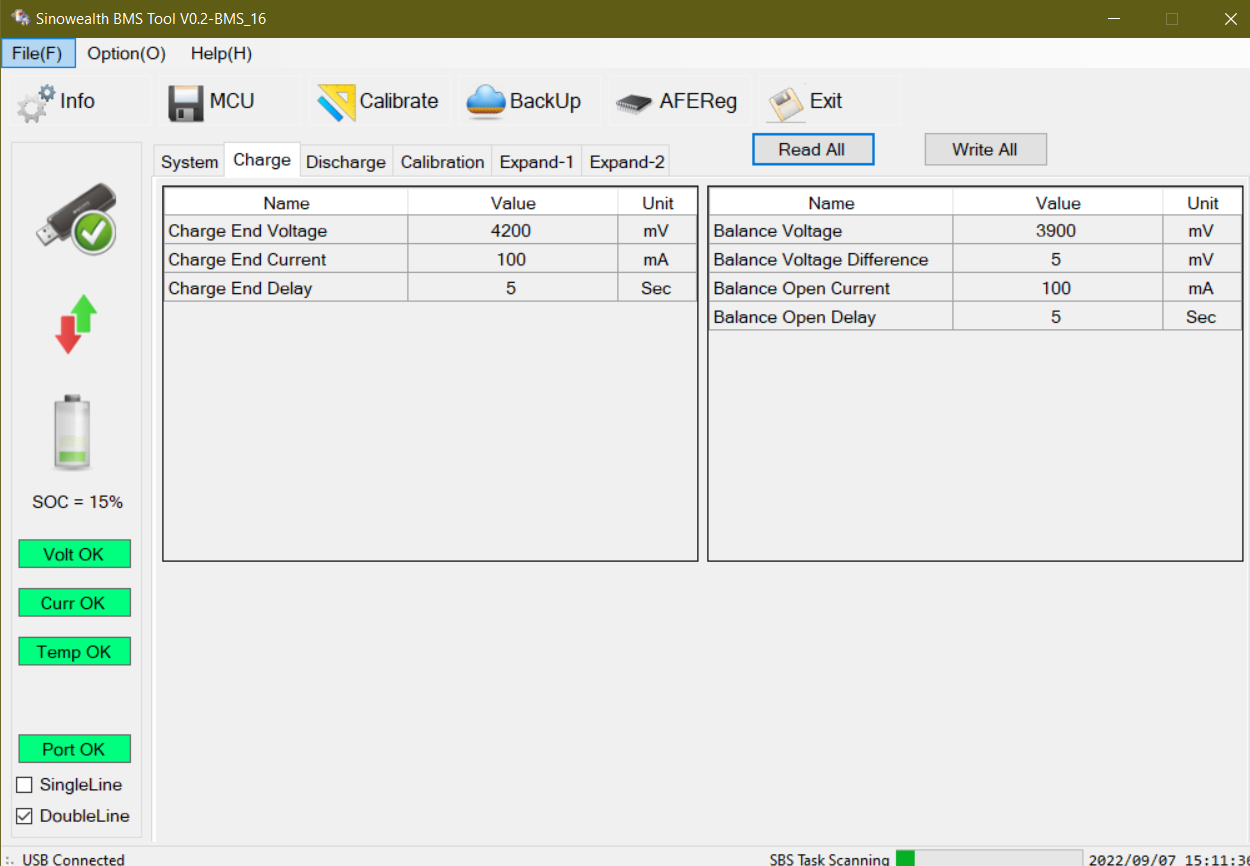Click the battery level icon
1250x866 pixels.
pos(73,433)
